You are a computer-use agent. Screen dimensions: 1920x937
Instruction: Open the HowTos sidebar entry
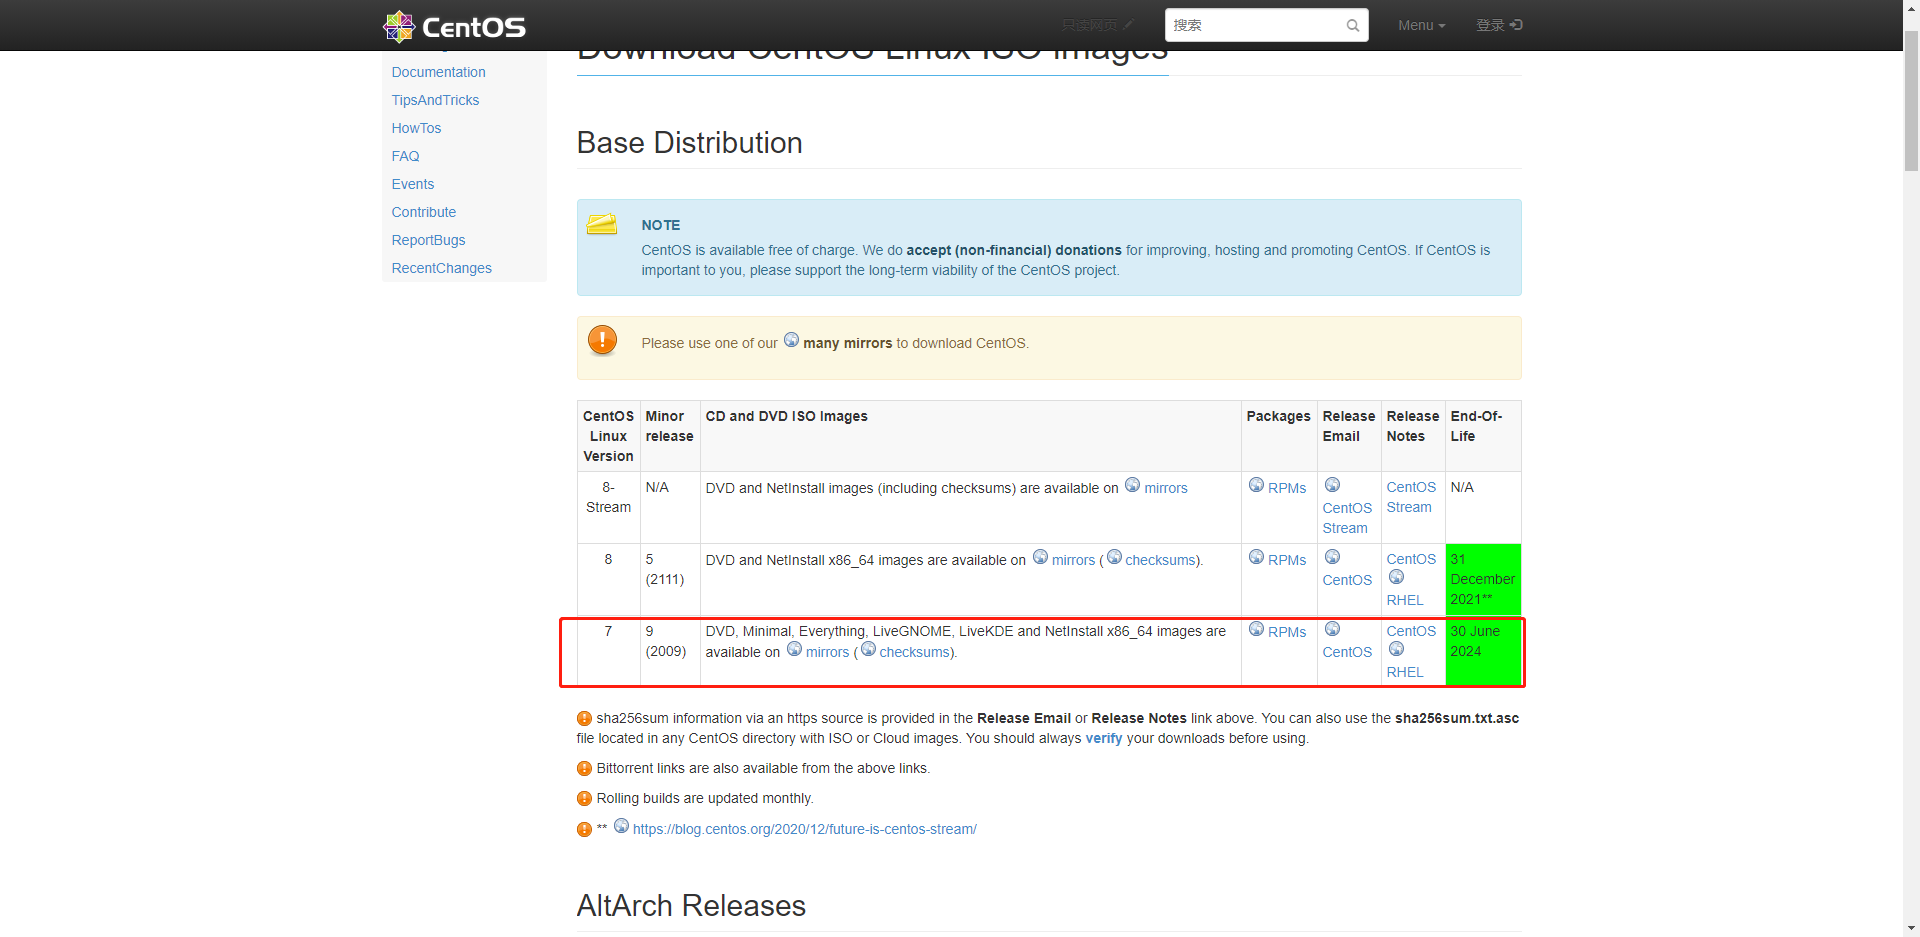point(416,128)
